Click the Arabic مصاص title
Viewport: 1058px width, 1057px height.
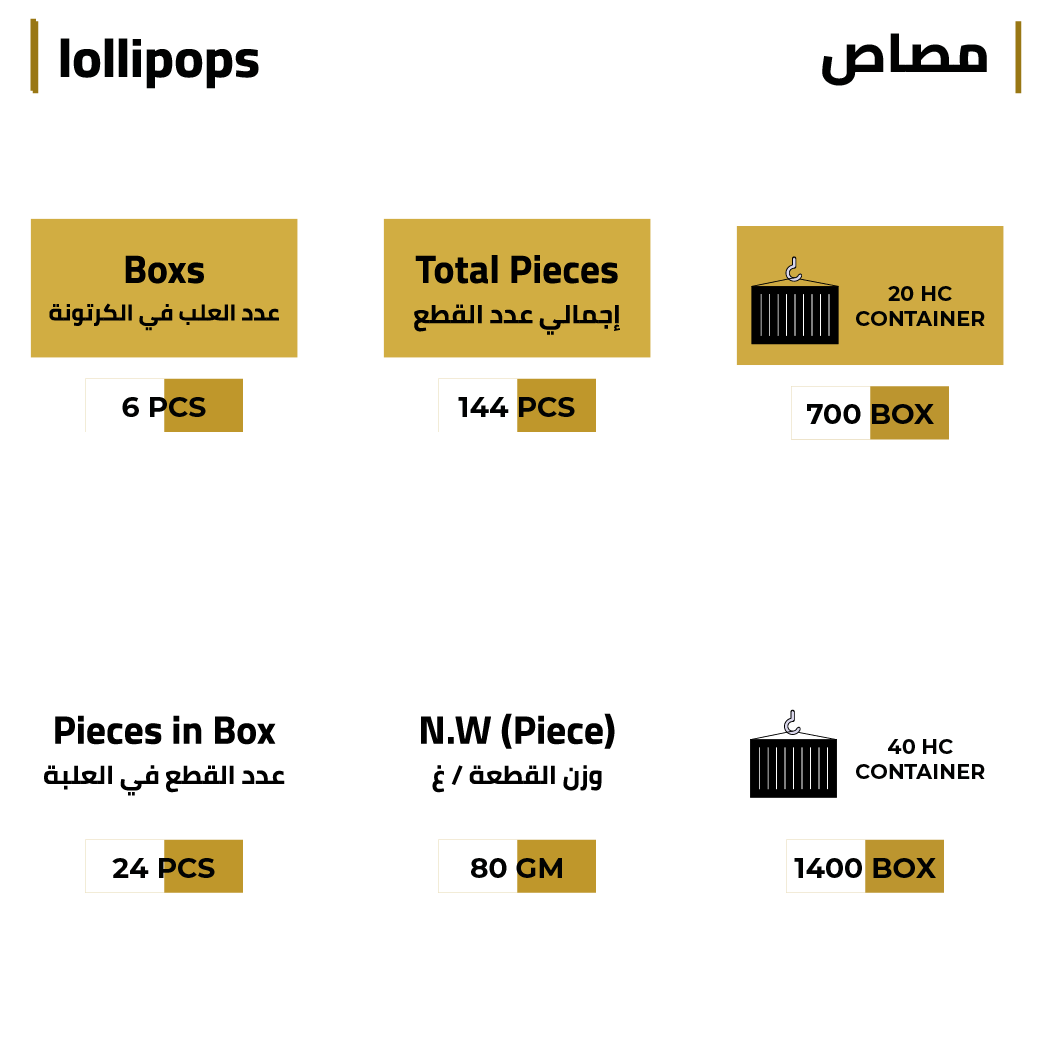904,58
